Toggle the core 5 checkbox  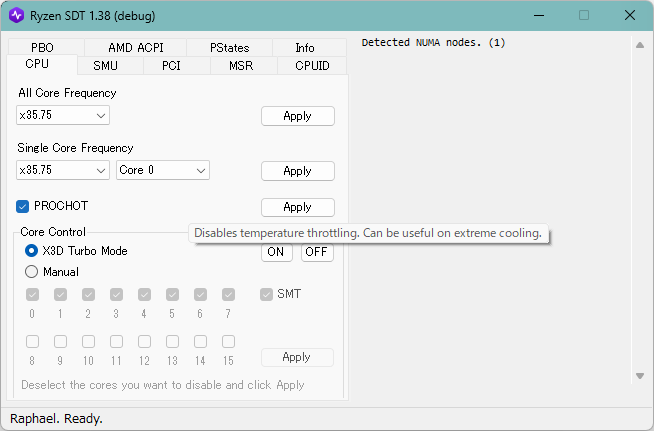pos(172,295)
